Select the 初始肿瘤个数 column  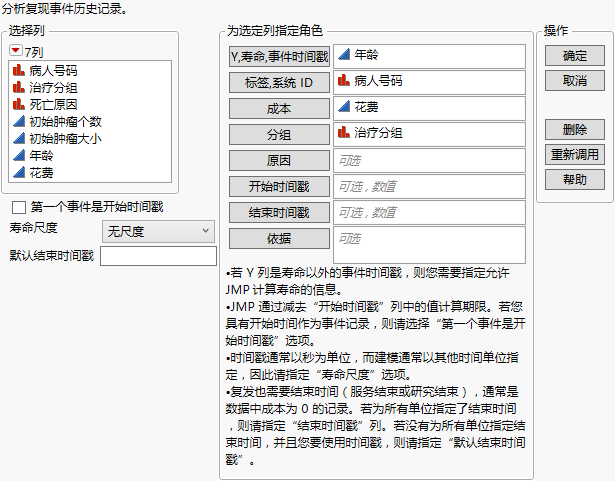tap(90, 122)
